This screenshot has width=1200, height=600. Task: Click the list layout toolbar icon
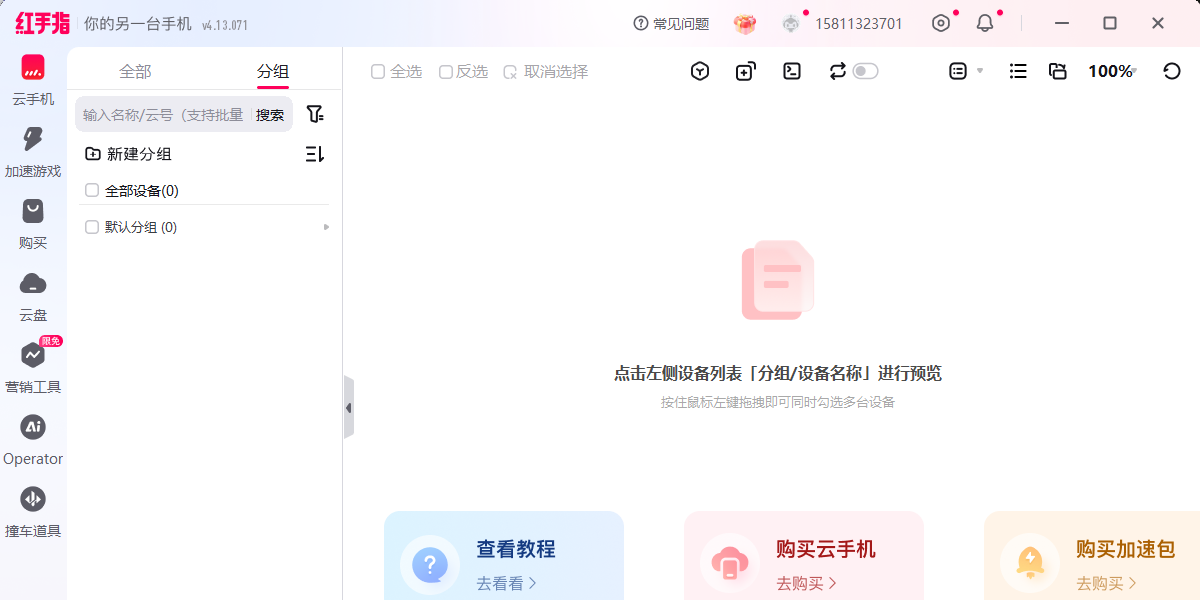tap(1018, 71)
